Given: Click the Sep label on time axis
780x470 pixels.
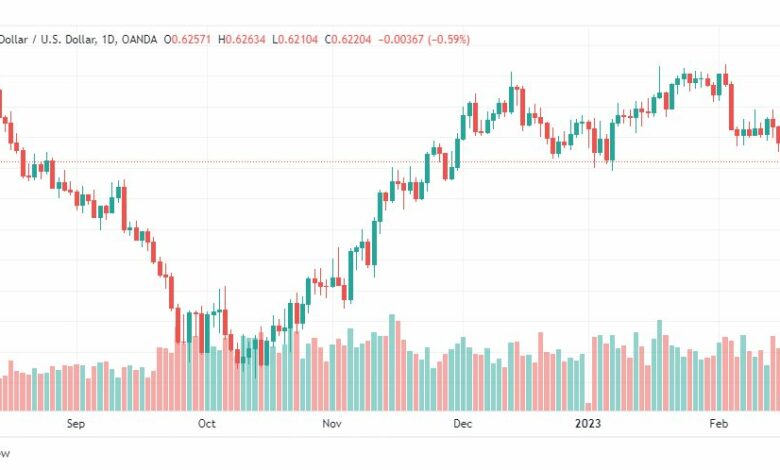Looking at the screenshot, I should [x=76, y=424].
